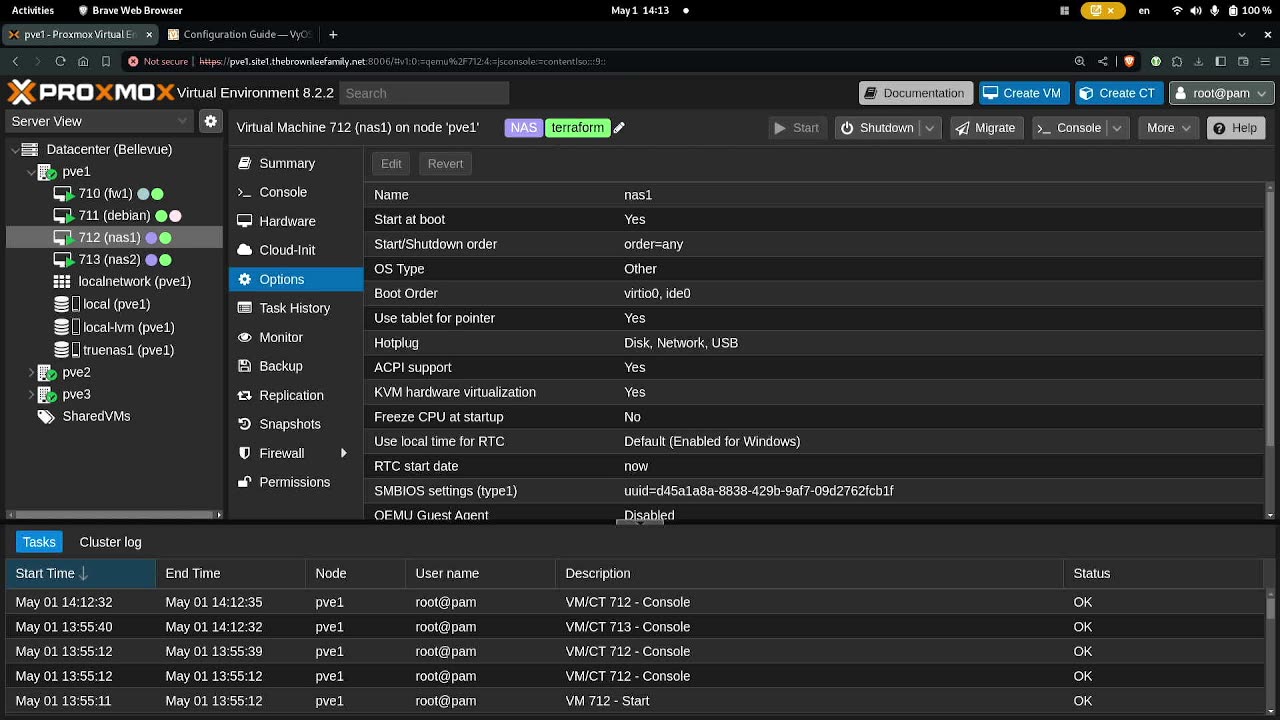Stop screen sharing indicator in top bar
The width and height of the screenshot is (1280, 720).
1102,10
